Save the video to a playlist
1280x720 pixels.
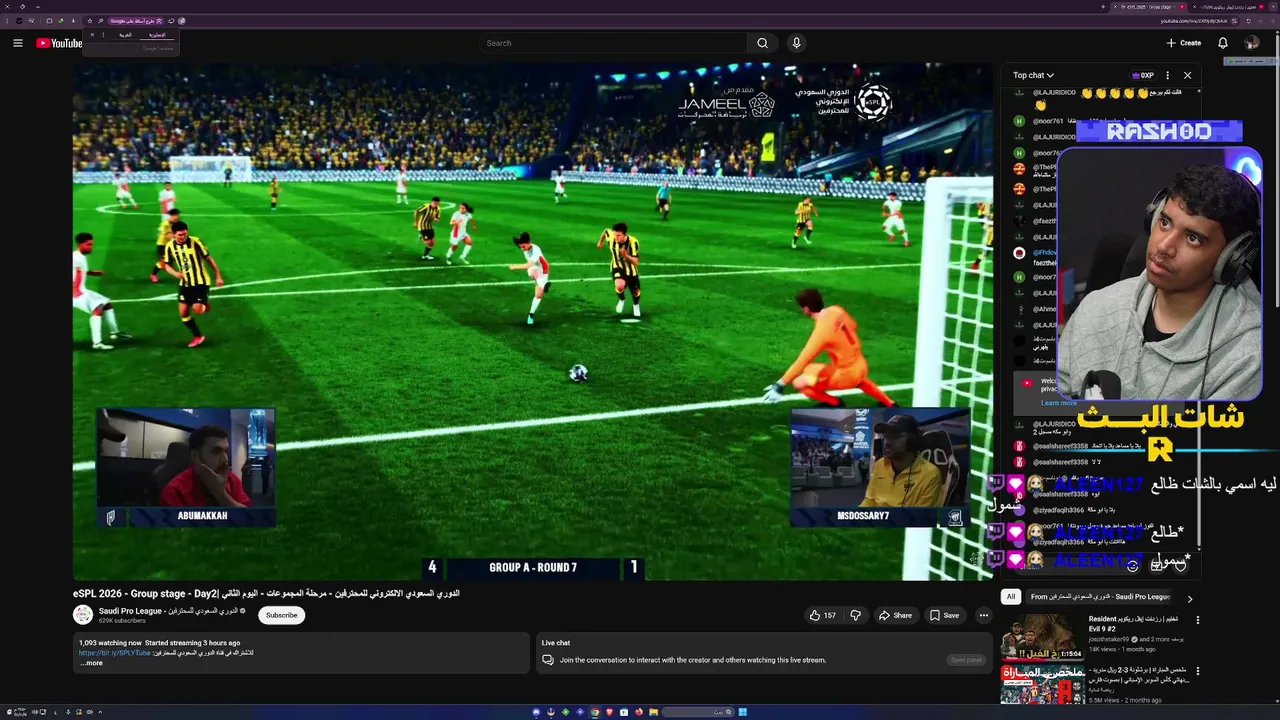(944, 615)
